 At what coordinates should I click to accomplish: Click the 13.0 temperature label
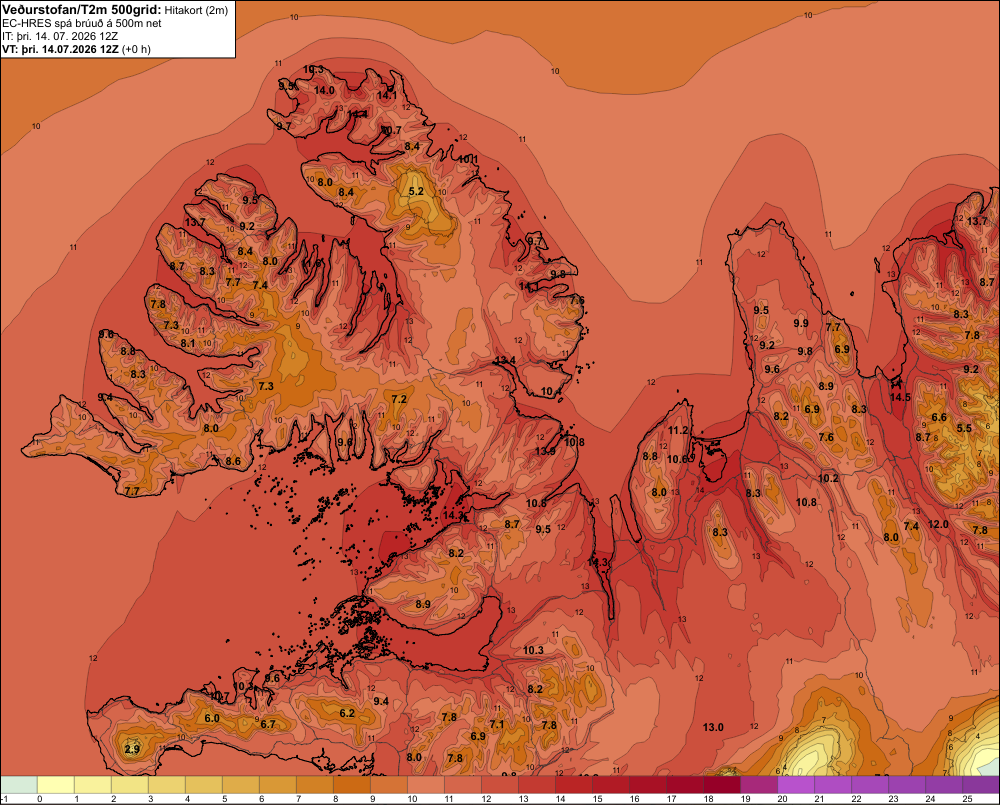tap(713, 727)
